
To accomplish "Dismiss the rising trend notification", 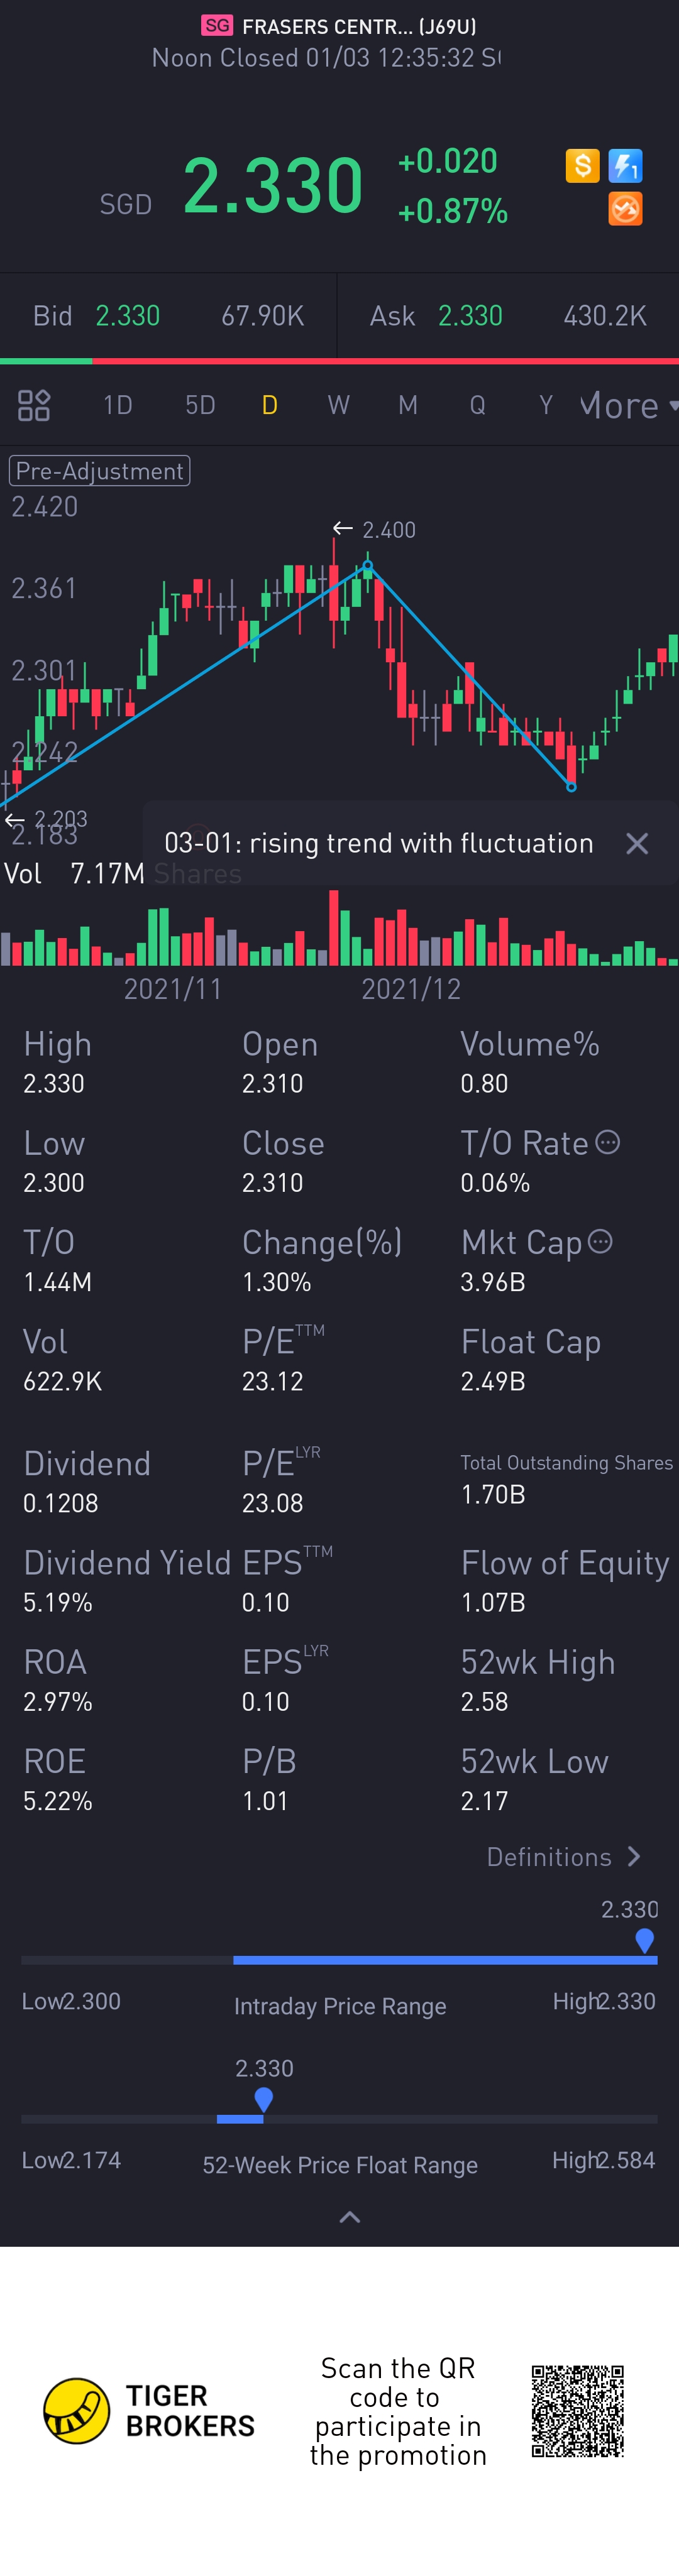I will [637, 843].
